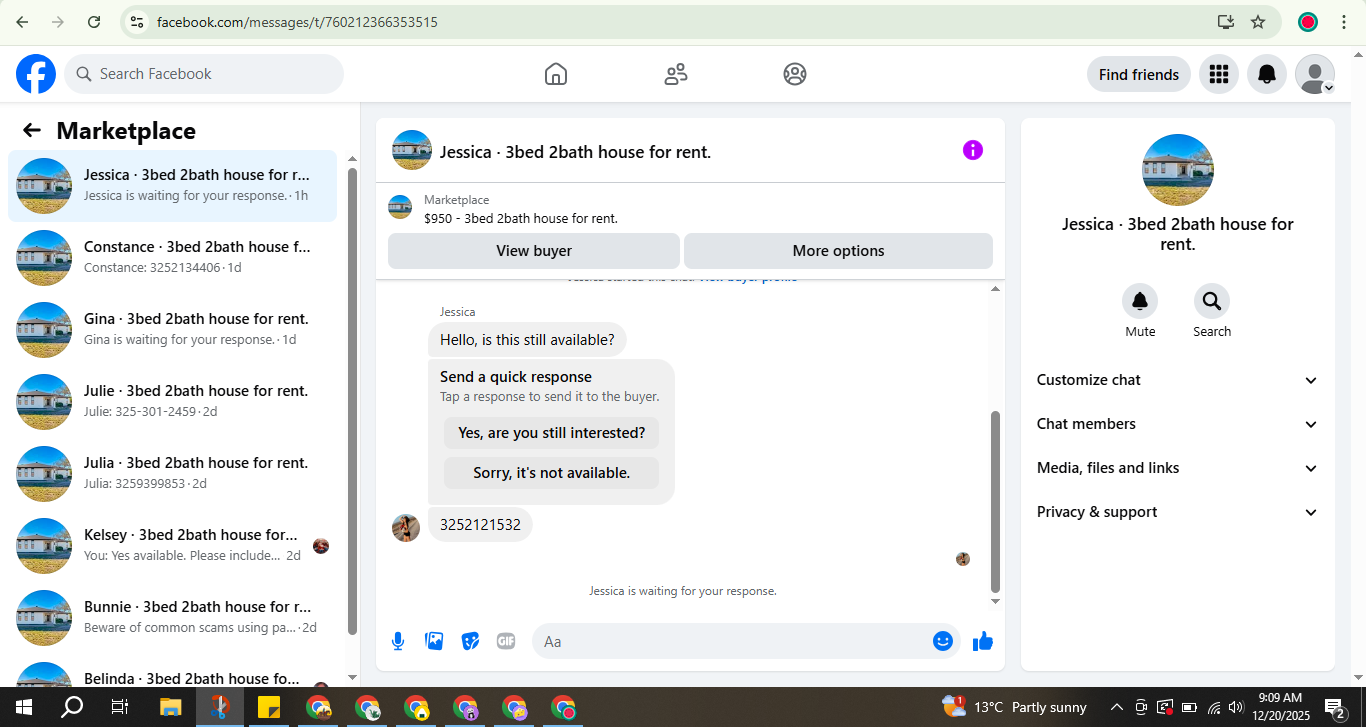Click the install app icon in address bar
This screenshot has height=727, width=1366.
[x=1225, y=22]
